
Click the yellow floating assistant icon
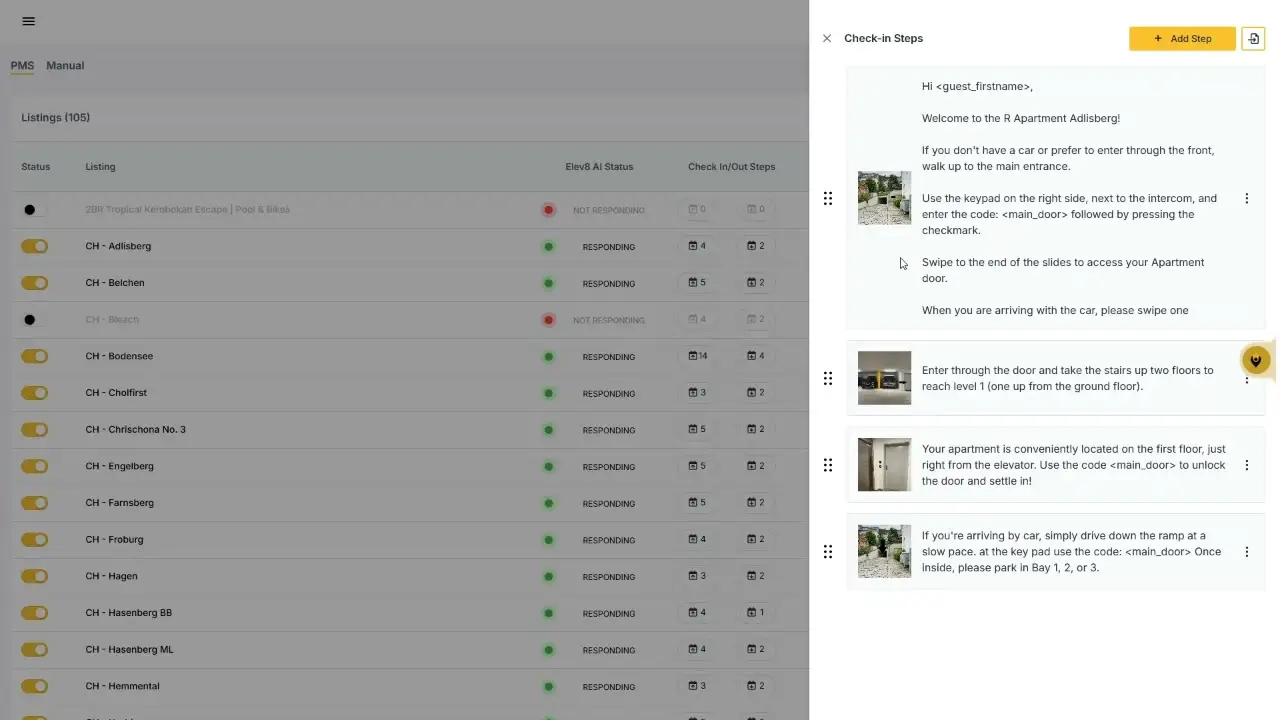tap(1256, 360)
